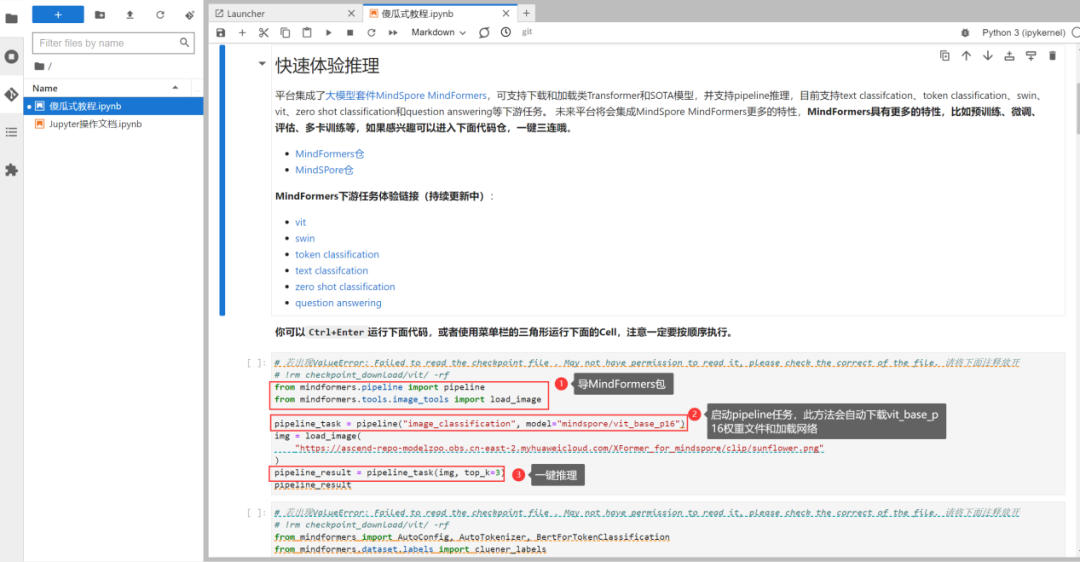Screen dimensions: 1080x562
Task: Duplicate the cell using cell toolbar
Action: [x=945, y=56]
